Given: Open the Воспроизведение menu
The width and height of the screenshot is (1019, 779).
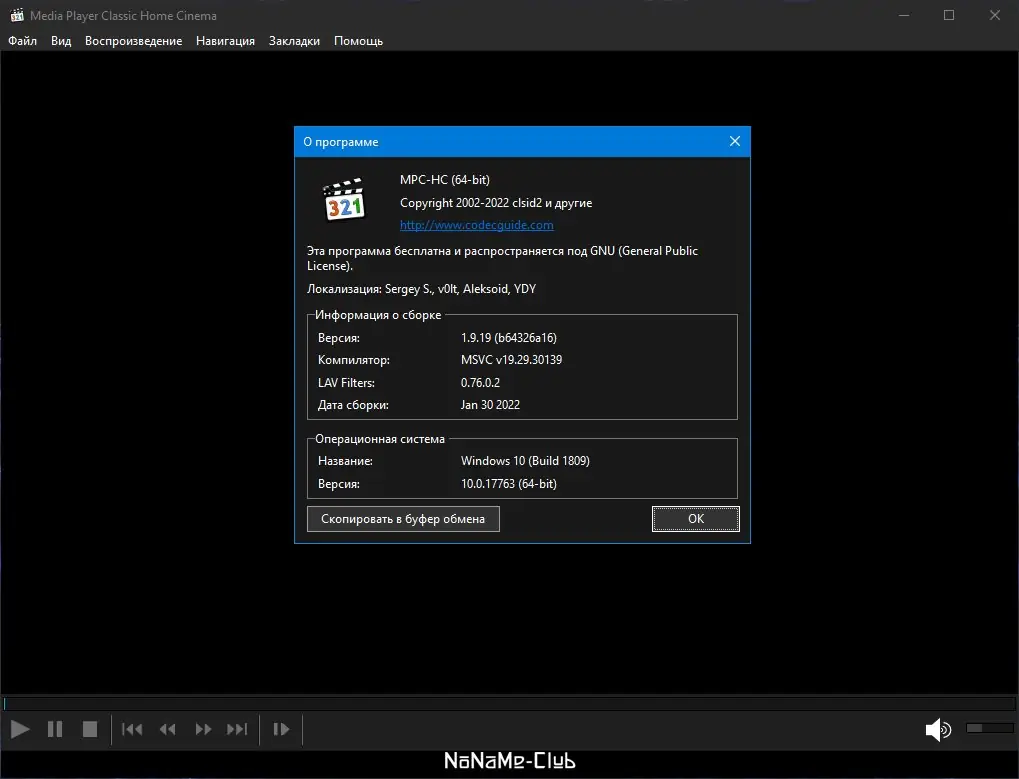Looking at the screenshot, I should (133, 41).
